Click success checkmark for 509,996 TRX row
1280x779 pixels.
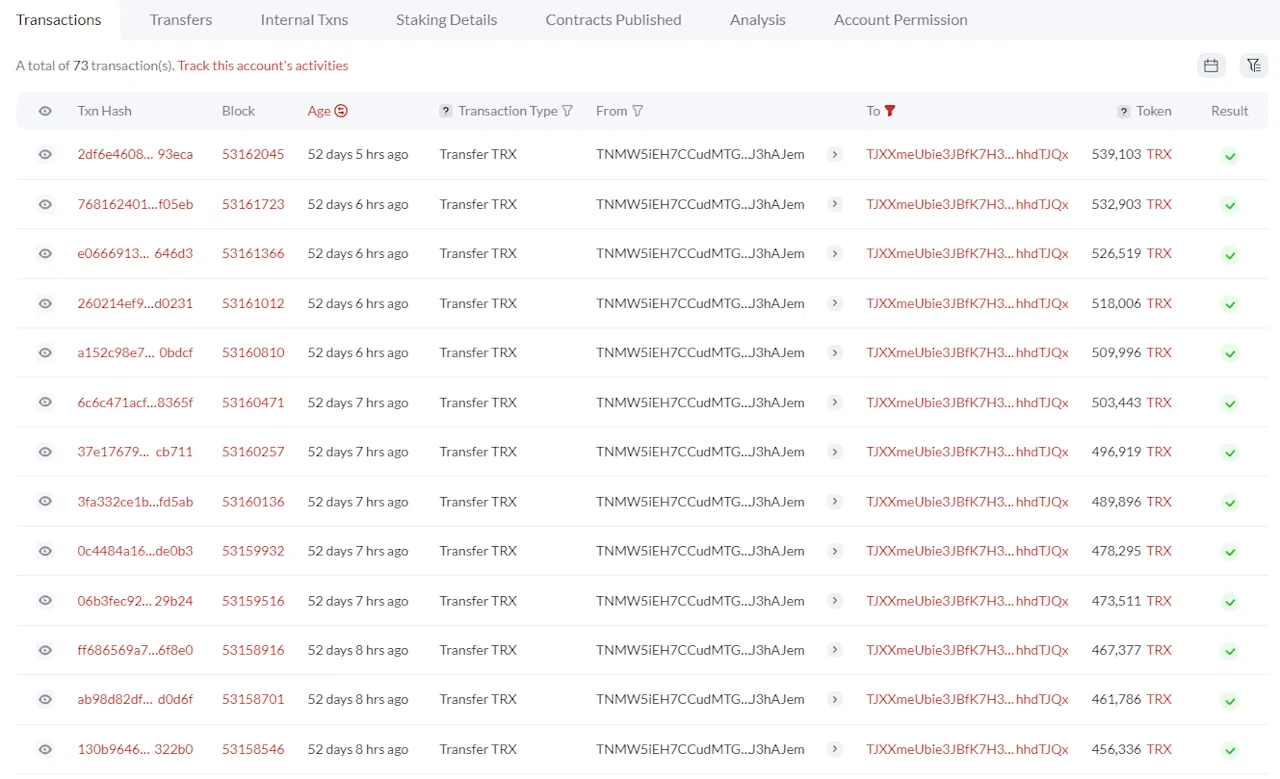click(1230, 354)
